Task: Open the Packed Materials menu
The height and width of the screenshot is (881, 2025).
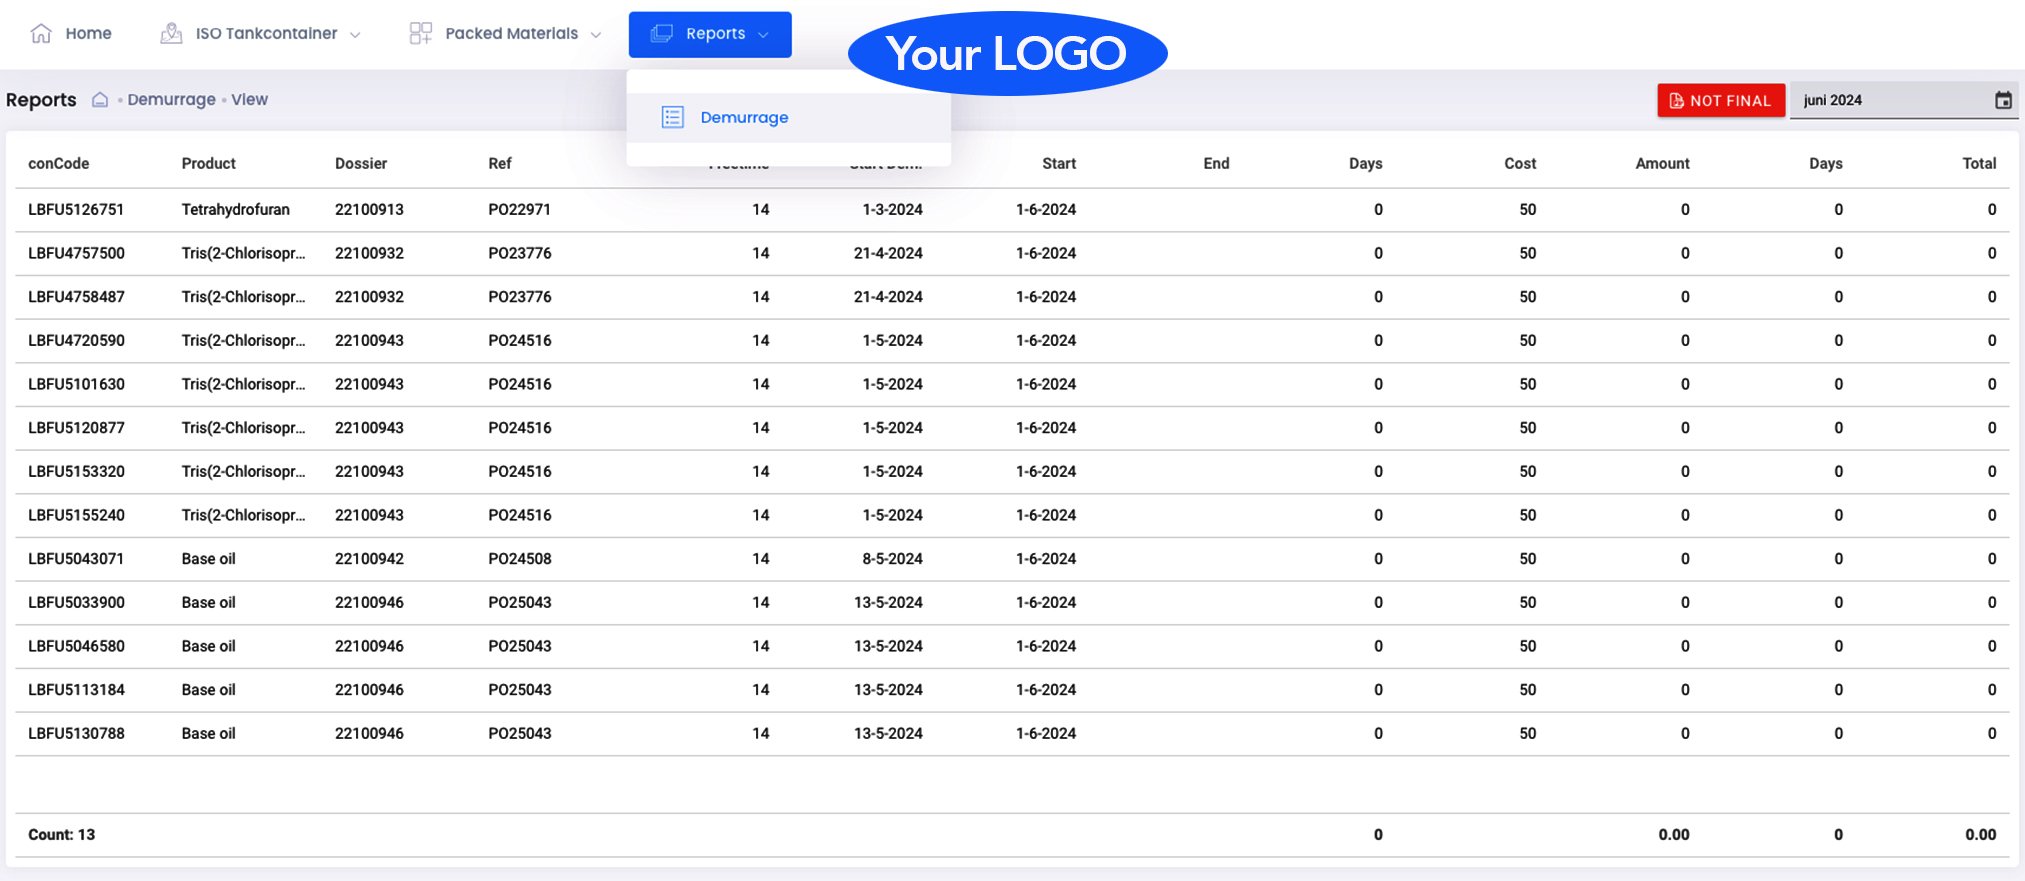Action: coord(506,33)
